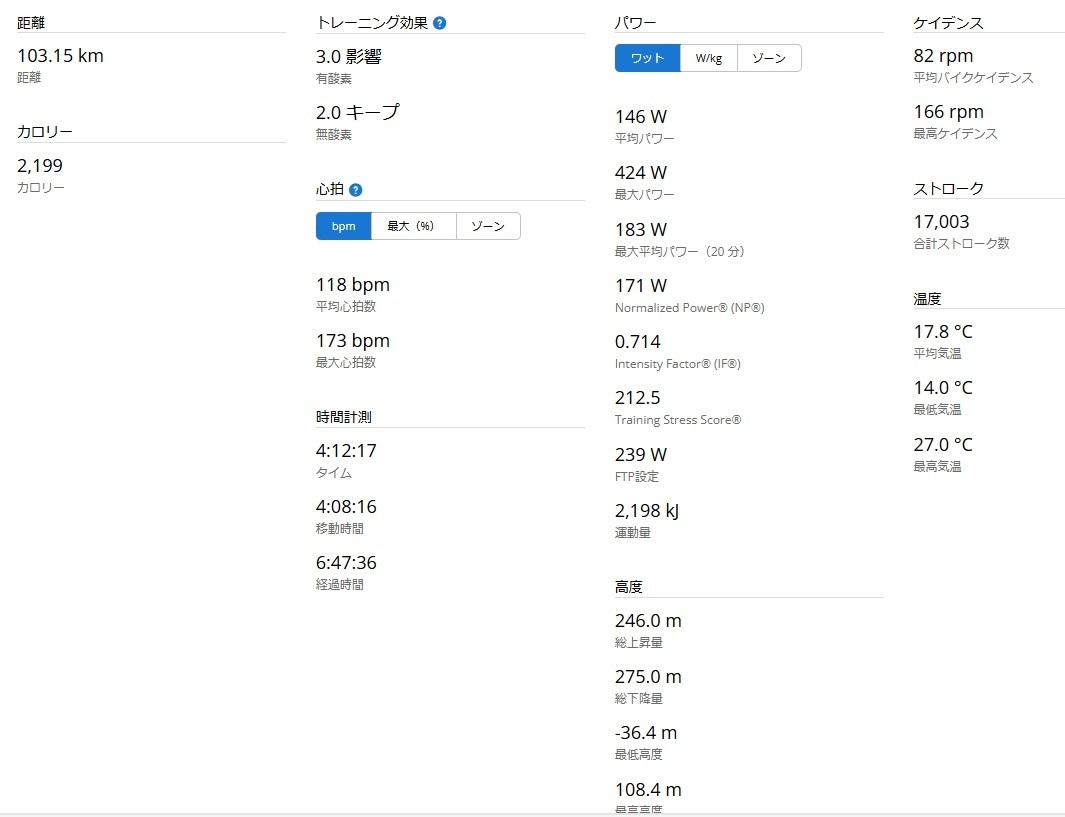Click the トレーニング効果 section heading
This screenshot has height=817, width=1065.
(x=372, y=23)
